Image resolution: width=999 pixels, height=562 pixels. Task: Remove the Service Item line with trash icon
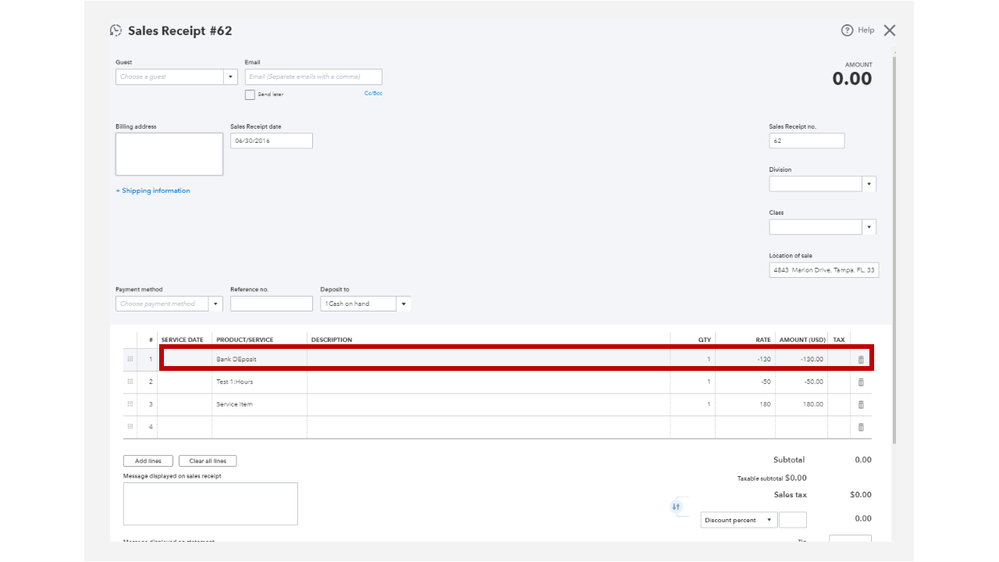pyautogui.click(x=861, y=405)
